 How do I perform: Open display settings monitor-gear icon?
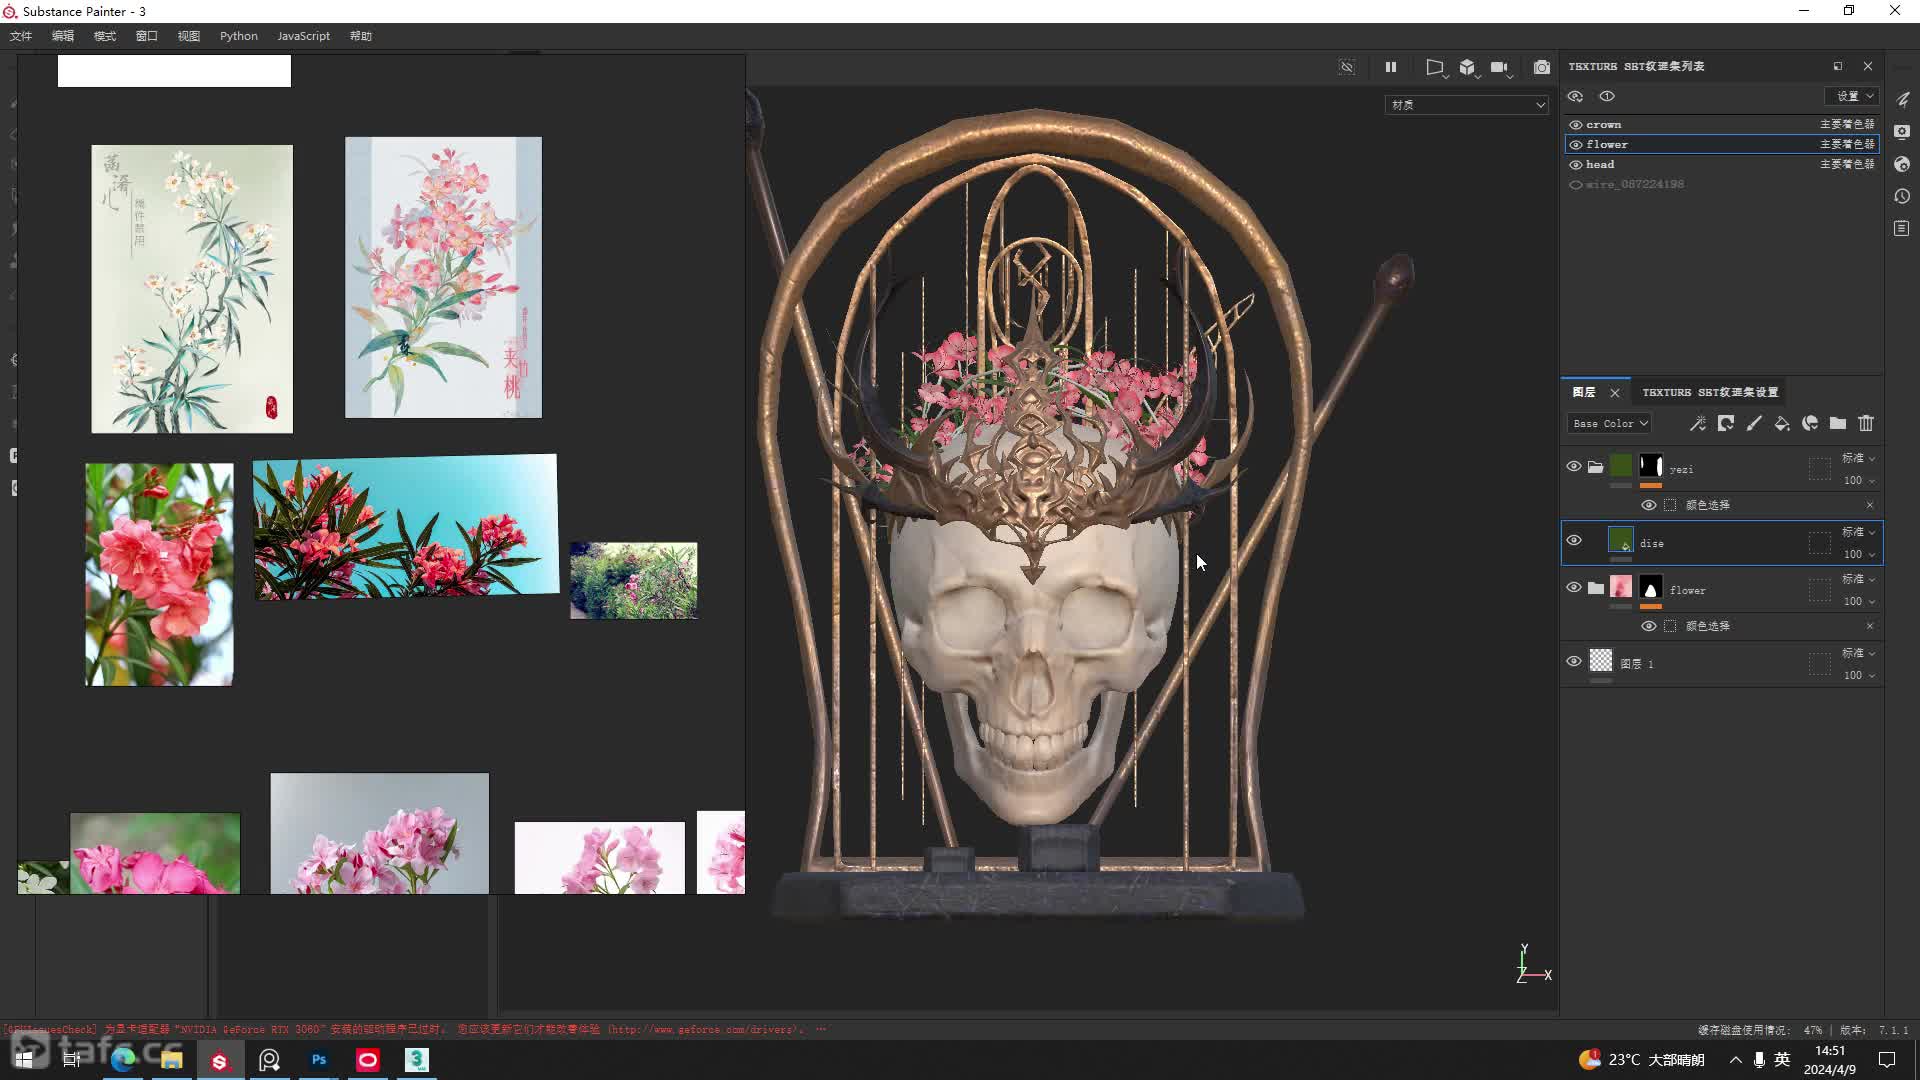point(1902,131)
